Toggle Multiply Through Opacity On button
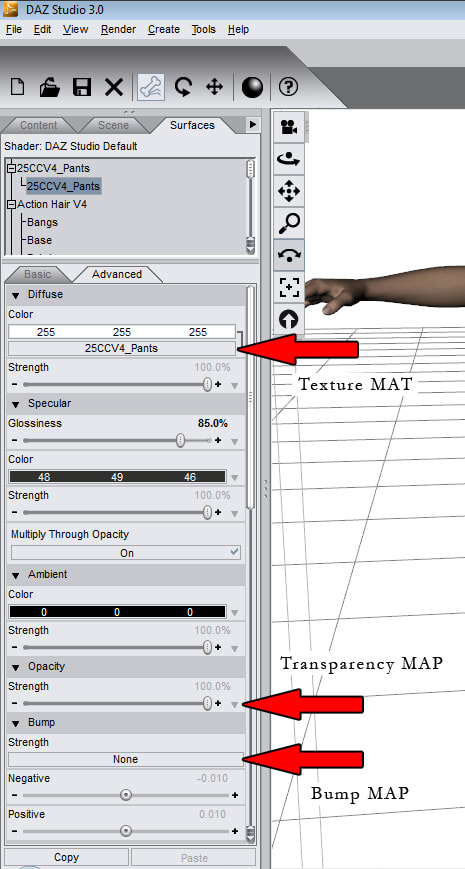 click(x=126, y=553)
